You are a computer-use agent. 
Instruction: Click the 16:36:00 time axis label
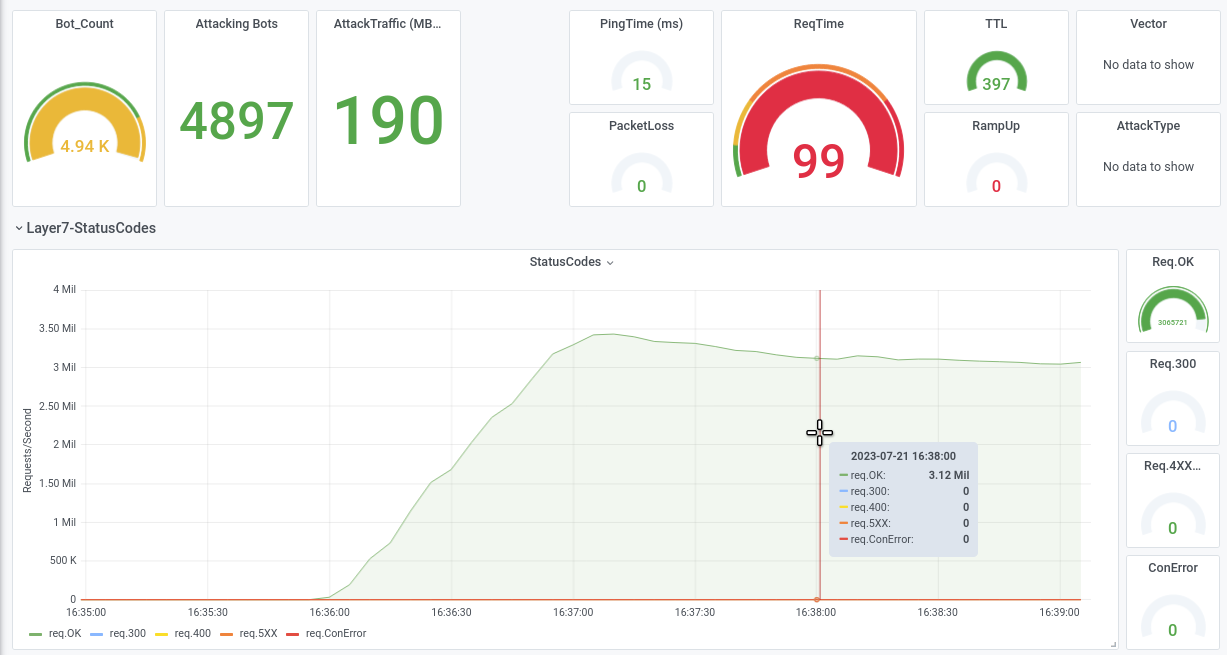[x=329, y=611]
